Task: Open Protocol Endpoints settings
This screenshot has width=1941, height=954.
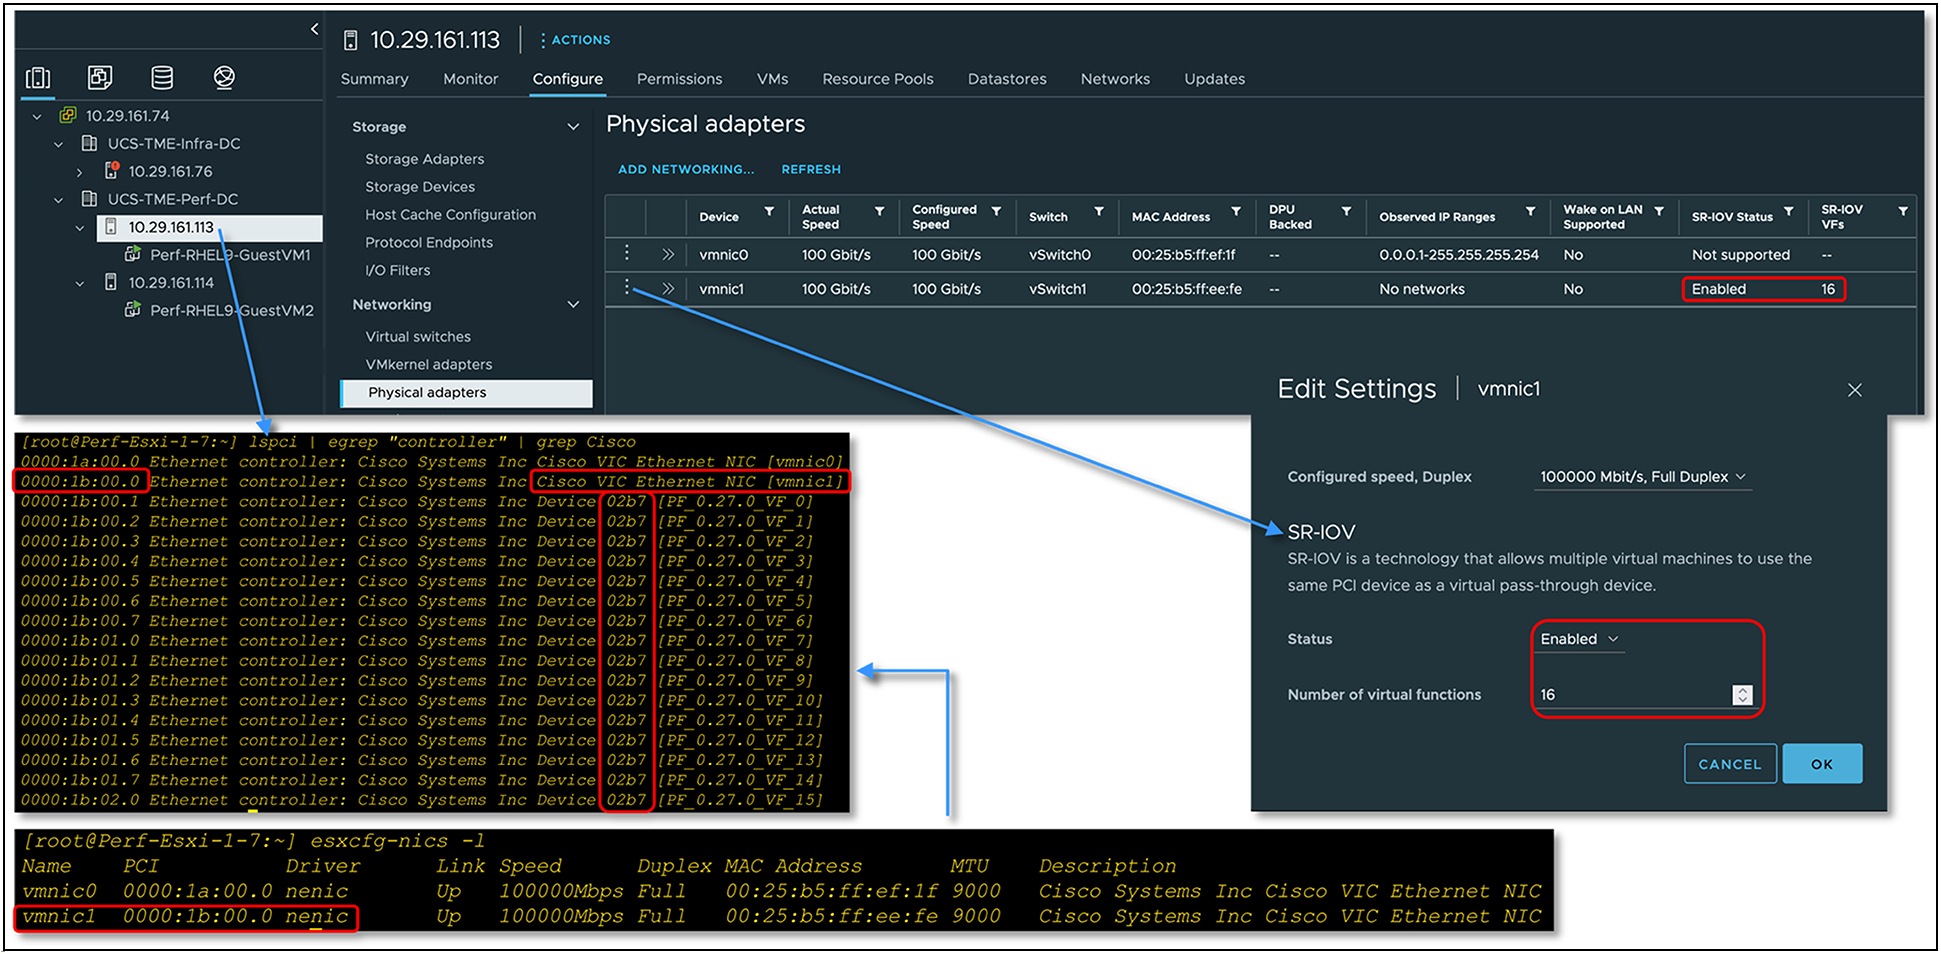Action: (429, 243)
